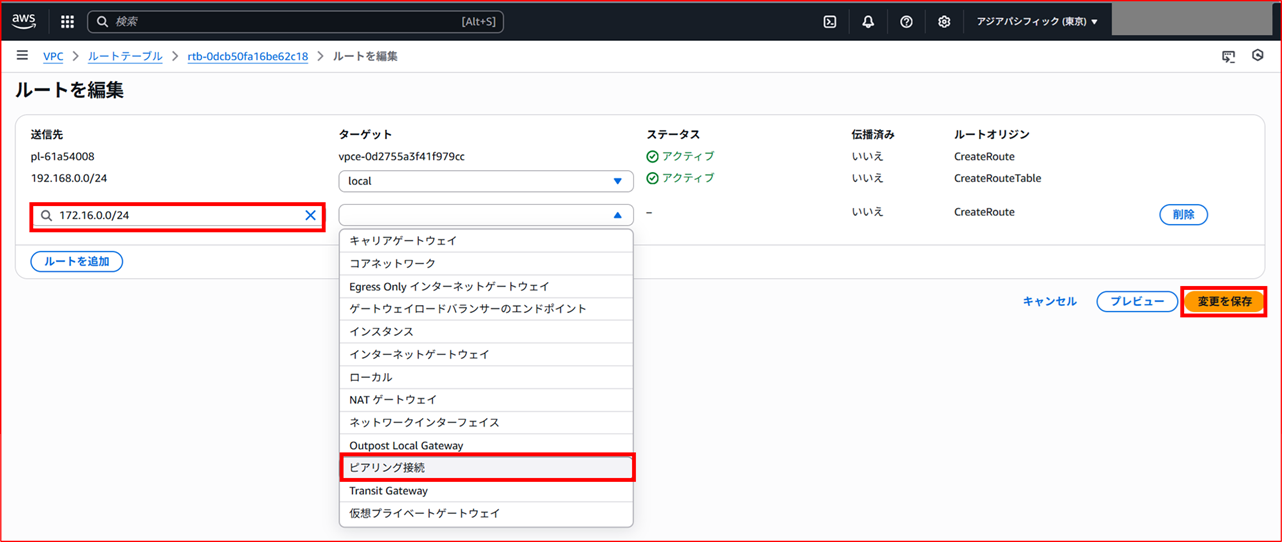Choose Egress Only インターネットゲートウェイ option
Image resolution: width=1282 pixels, height=542 pixels.
point(486,287)
